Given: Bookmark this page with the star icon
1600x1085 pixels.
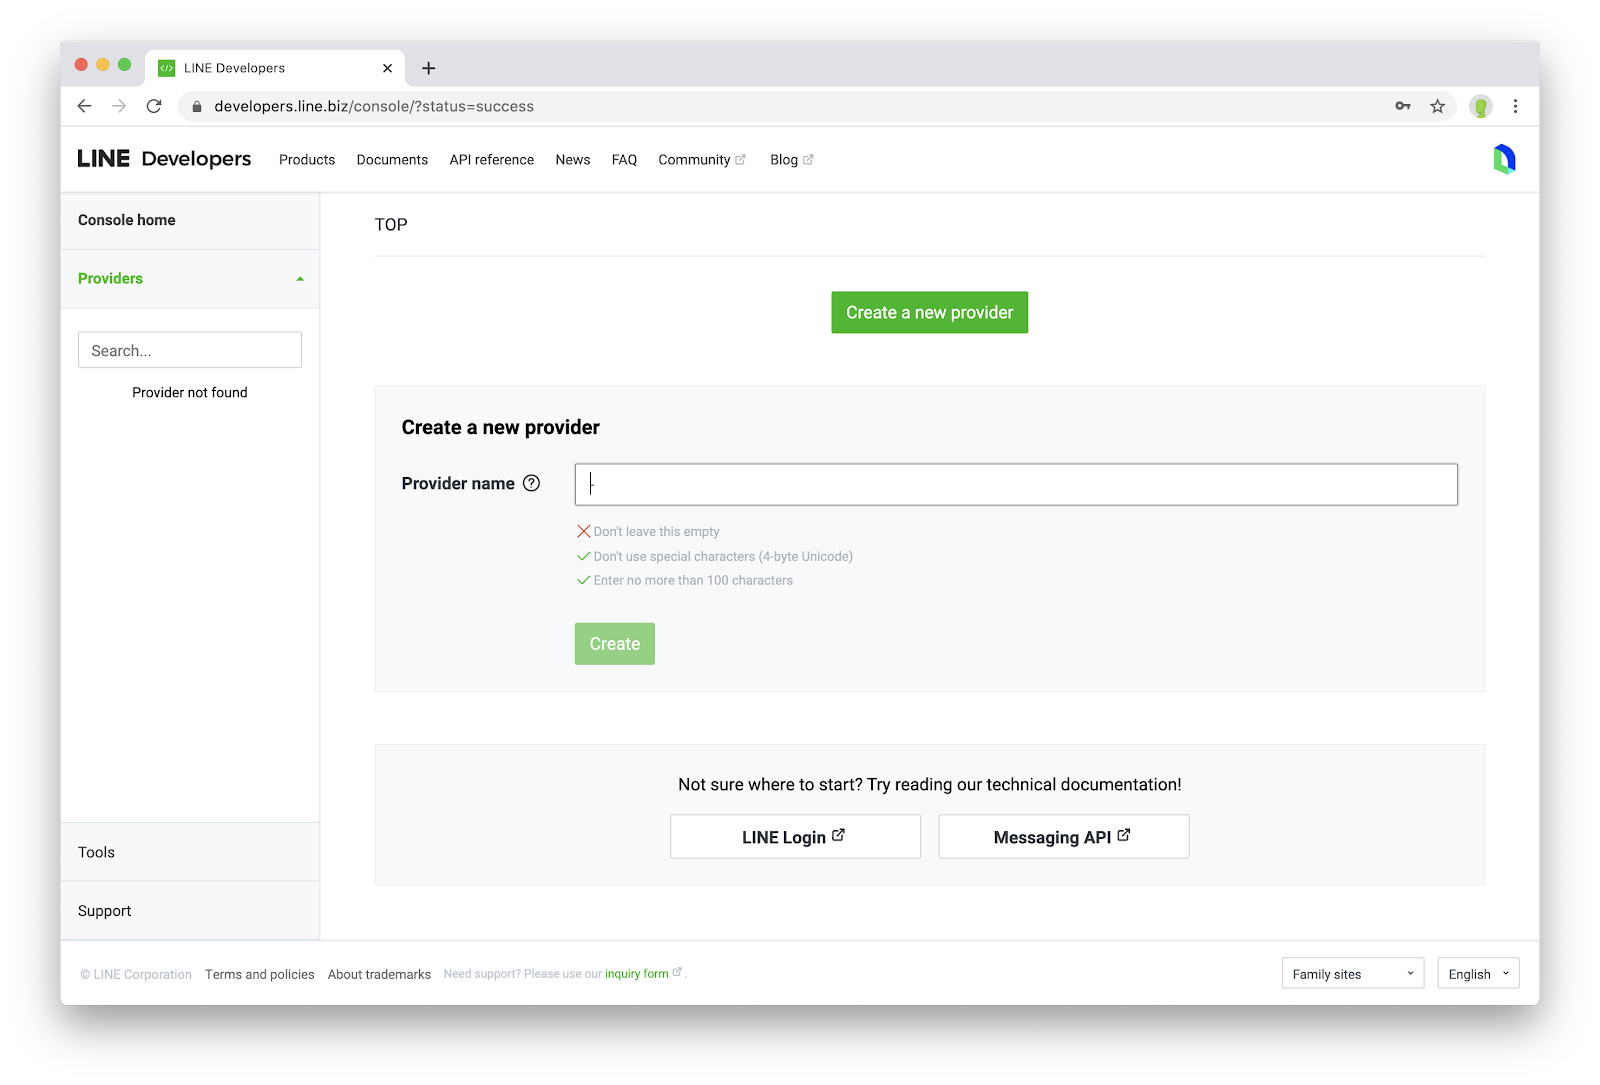Looking at the screenshot, I should 1437,106.
